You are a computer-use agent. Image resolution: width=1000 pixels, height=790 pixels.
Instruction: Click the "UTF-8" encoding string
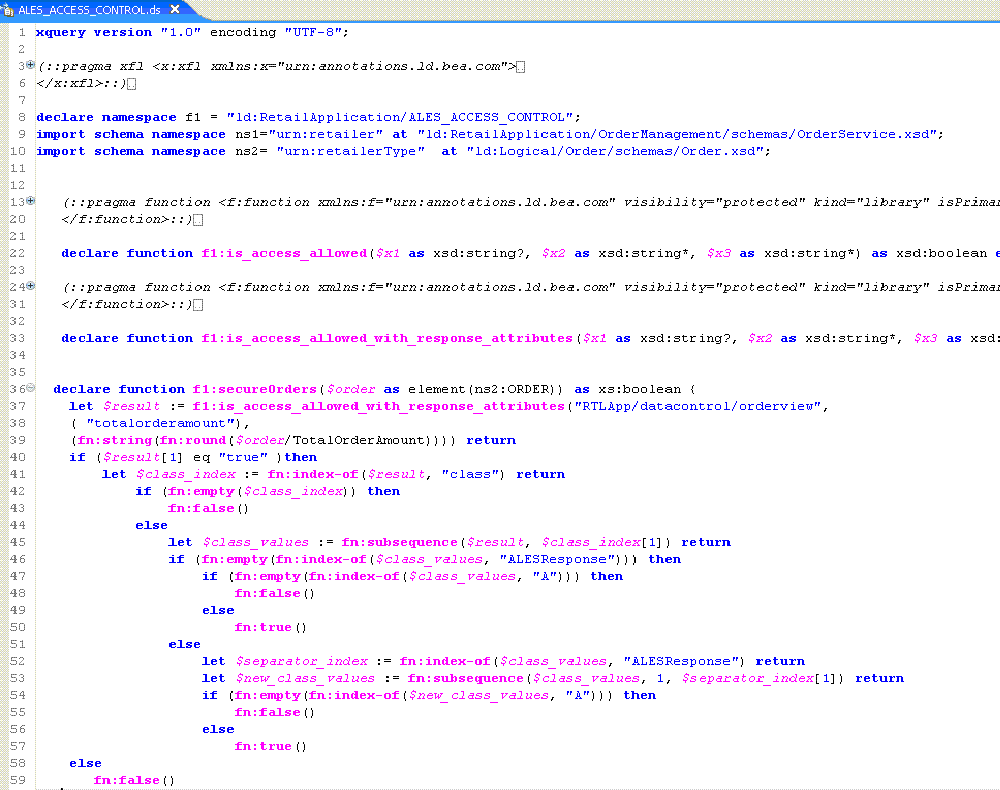click(312, 33)
